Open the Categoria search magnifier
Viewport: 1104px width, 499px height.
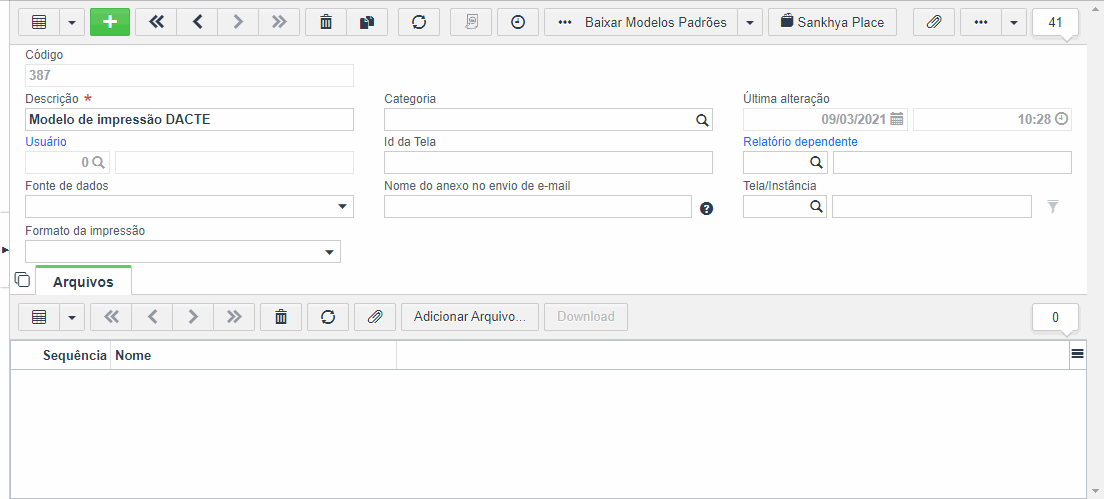click(x=702, y=120)
